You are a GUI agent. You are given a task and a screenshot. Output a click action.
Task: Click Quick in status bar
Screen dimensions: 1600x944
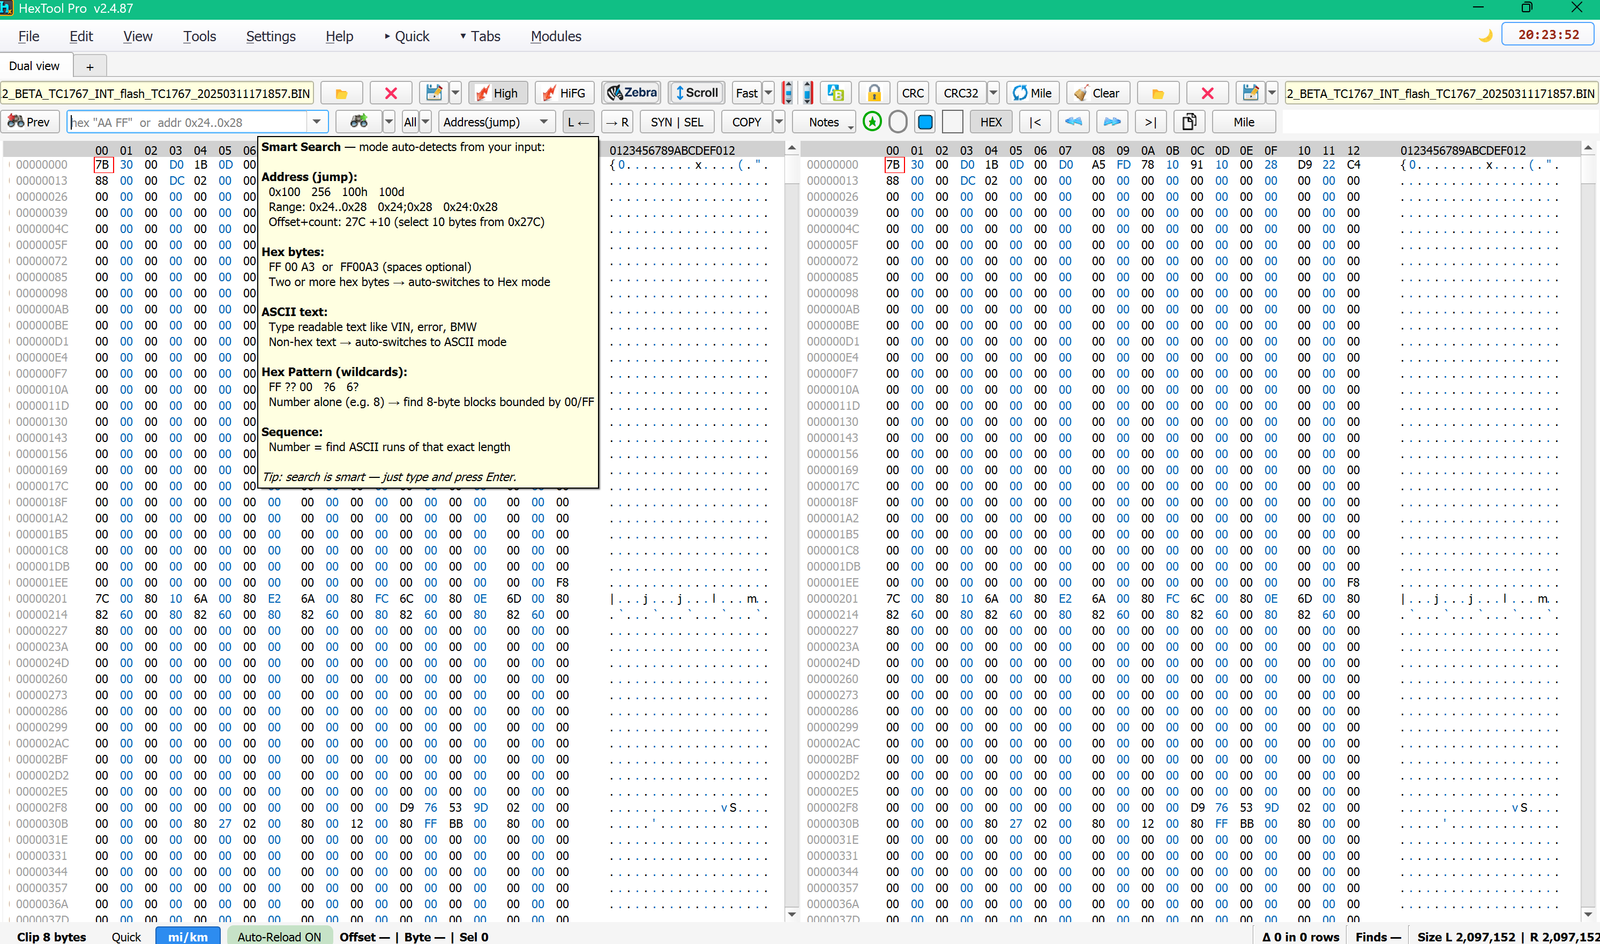pyautogui.click(x=126, y=937)
